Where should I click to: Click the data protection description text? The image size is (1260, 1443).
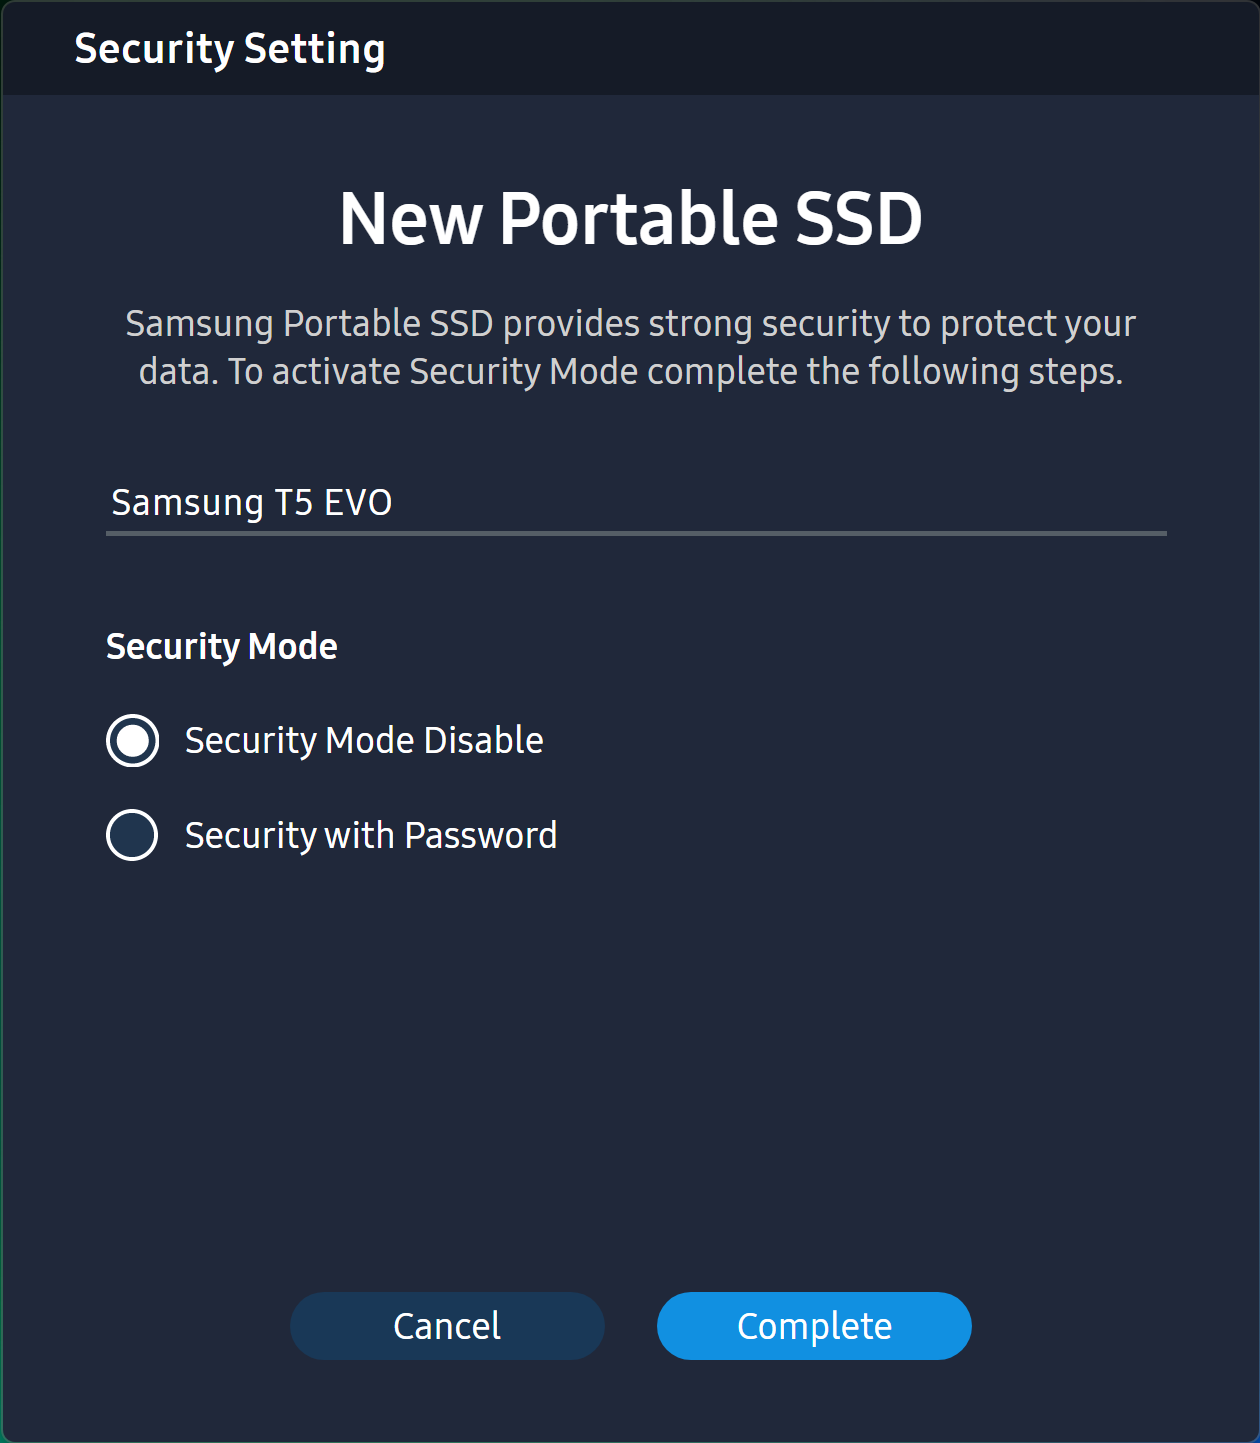pos(630,346)
